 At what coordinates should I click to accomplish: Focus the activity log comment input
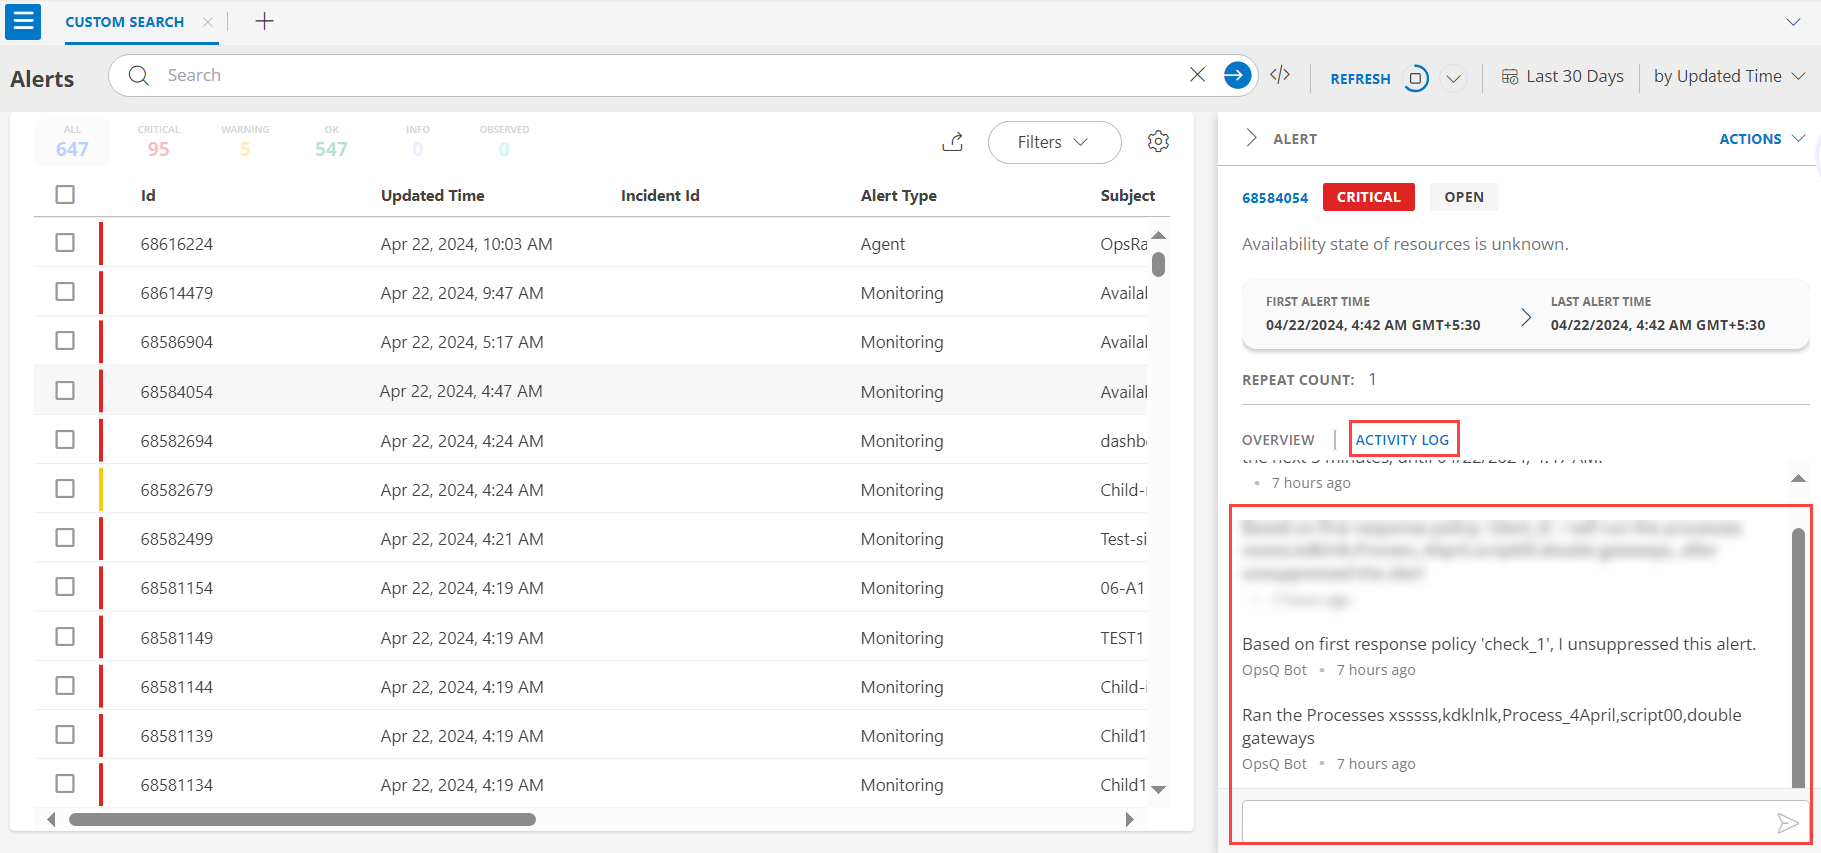[1508, 821]
